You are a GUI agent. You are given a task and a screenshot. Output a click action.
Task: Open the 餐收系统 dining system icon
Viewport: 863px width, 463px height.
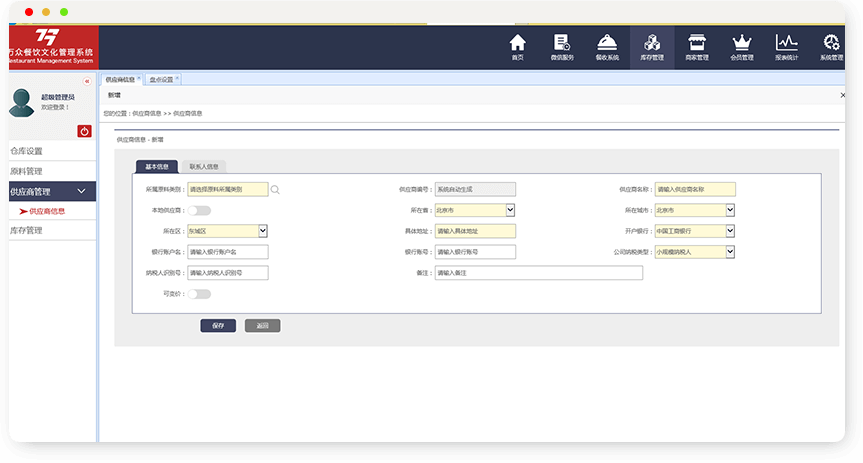606,46
